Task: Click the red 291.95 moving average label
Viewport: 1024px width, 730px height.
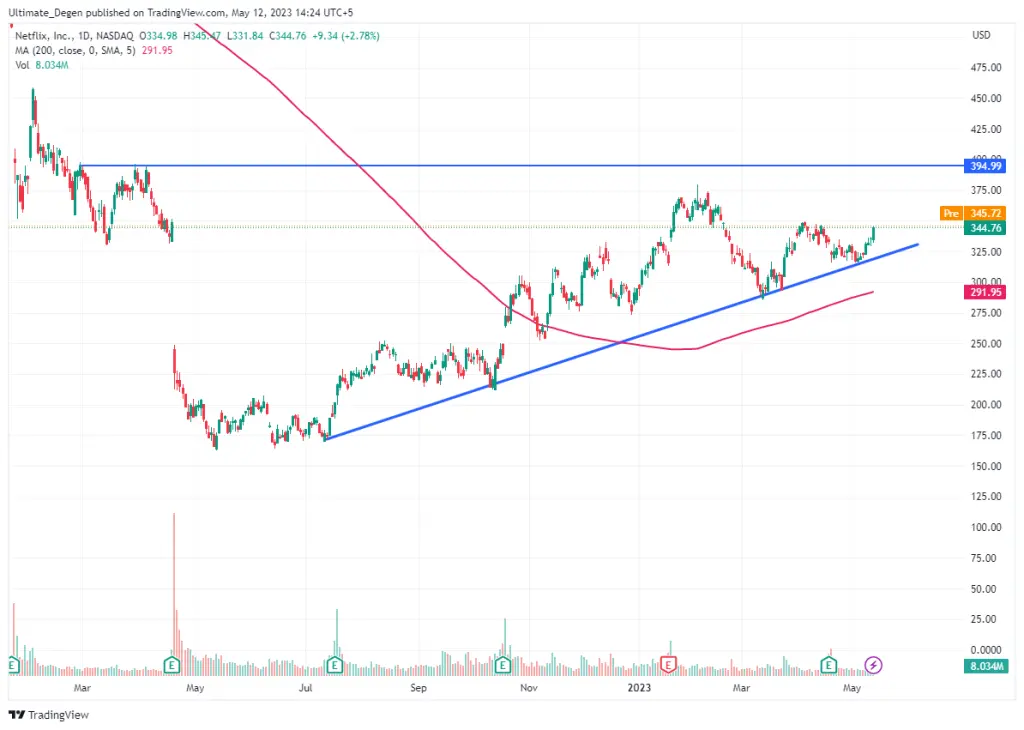Action: [x=985, y=292]
